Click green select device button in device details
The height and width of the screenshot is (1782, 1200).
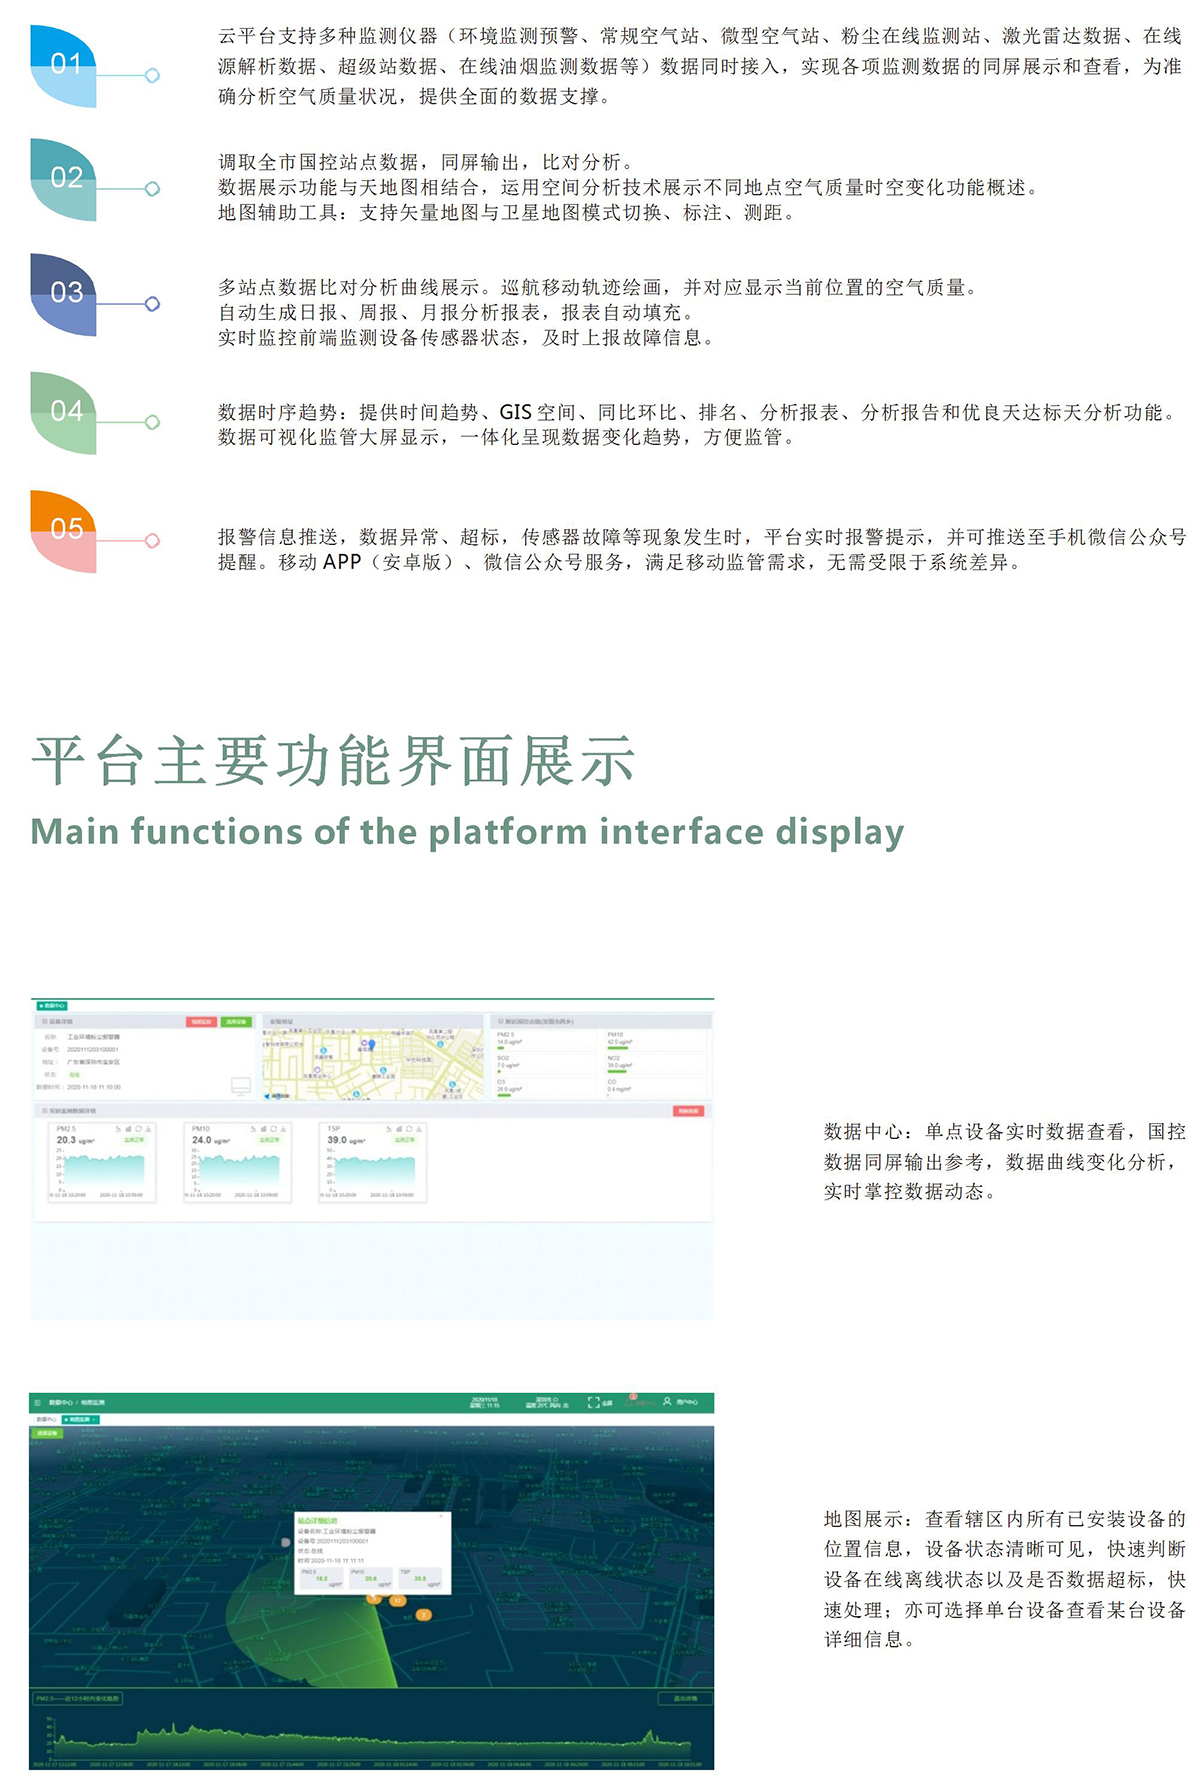[235, 1022]
